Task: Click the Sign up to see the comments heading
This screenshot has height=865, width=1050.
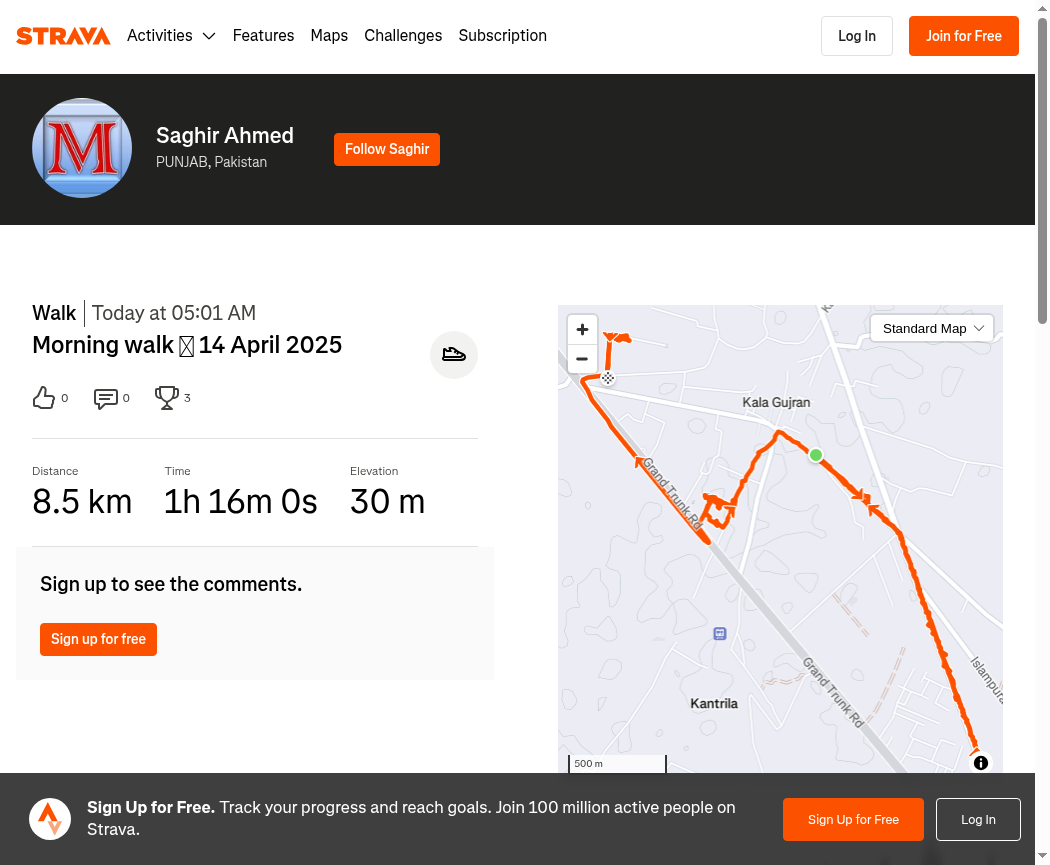Action: click(x=171, y=584)
